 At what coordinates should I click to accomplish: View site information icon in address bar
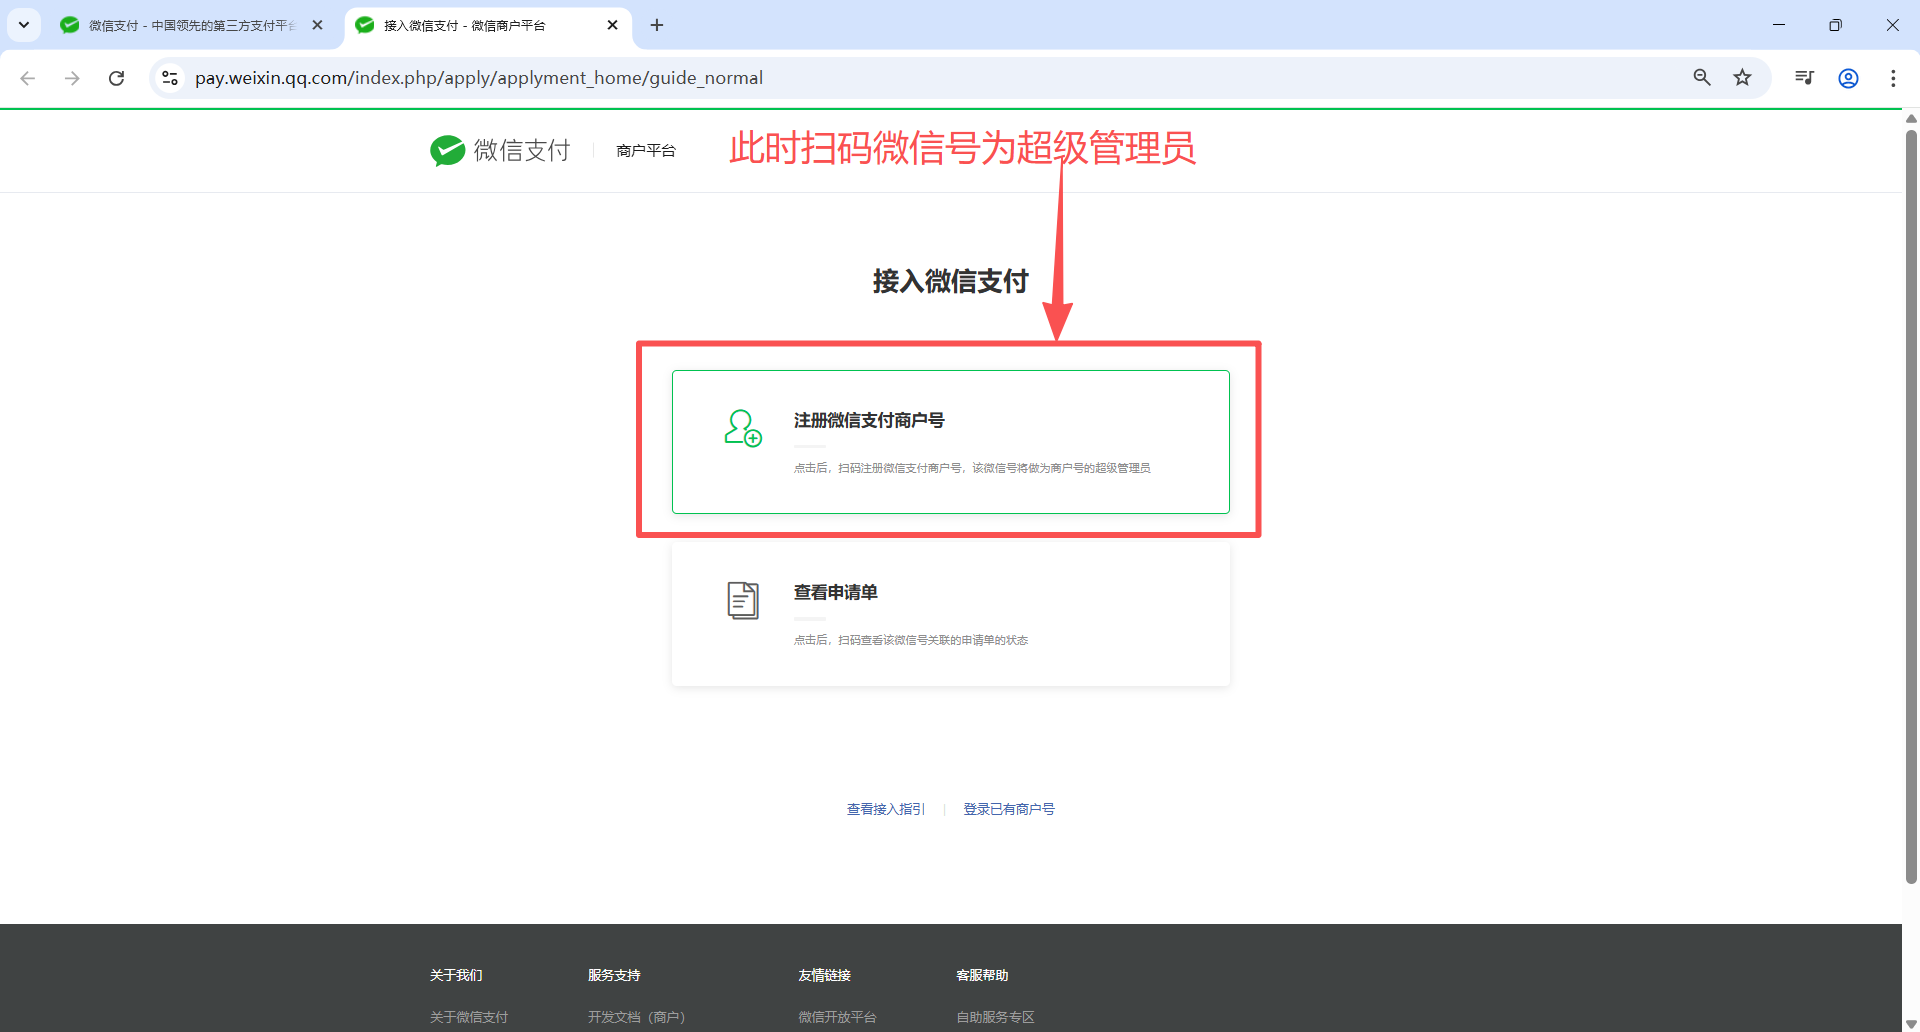170,78
